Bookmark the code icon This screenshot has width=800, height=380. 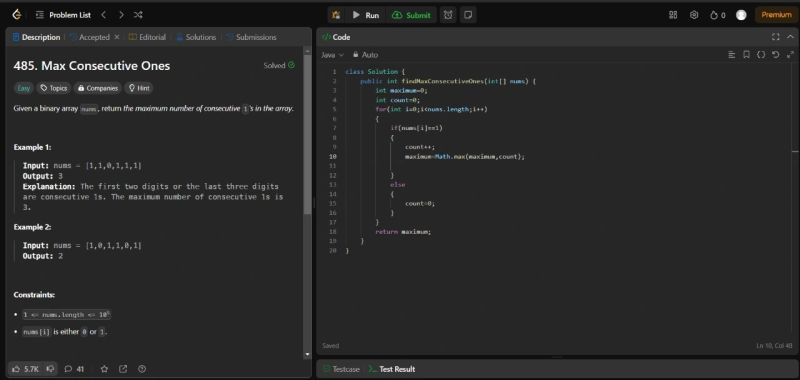coord(746,55)
